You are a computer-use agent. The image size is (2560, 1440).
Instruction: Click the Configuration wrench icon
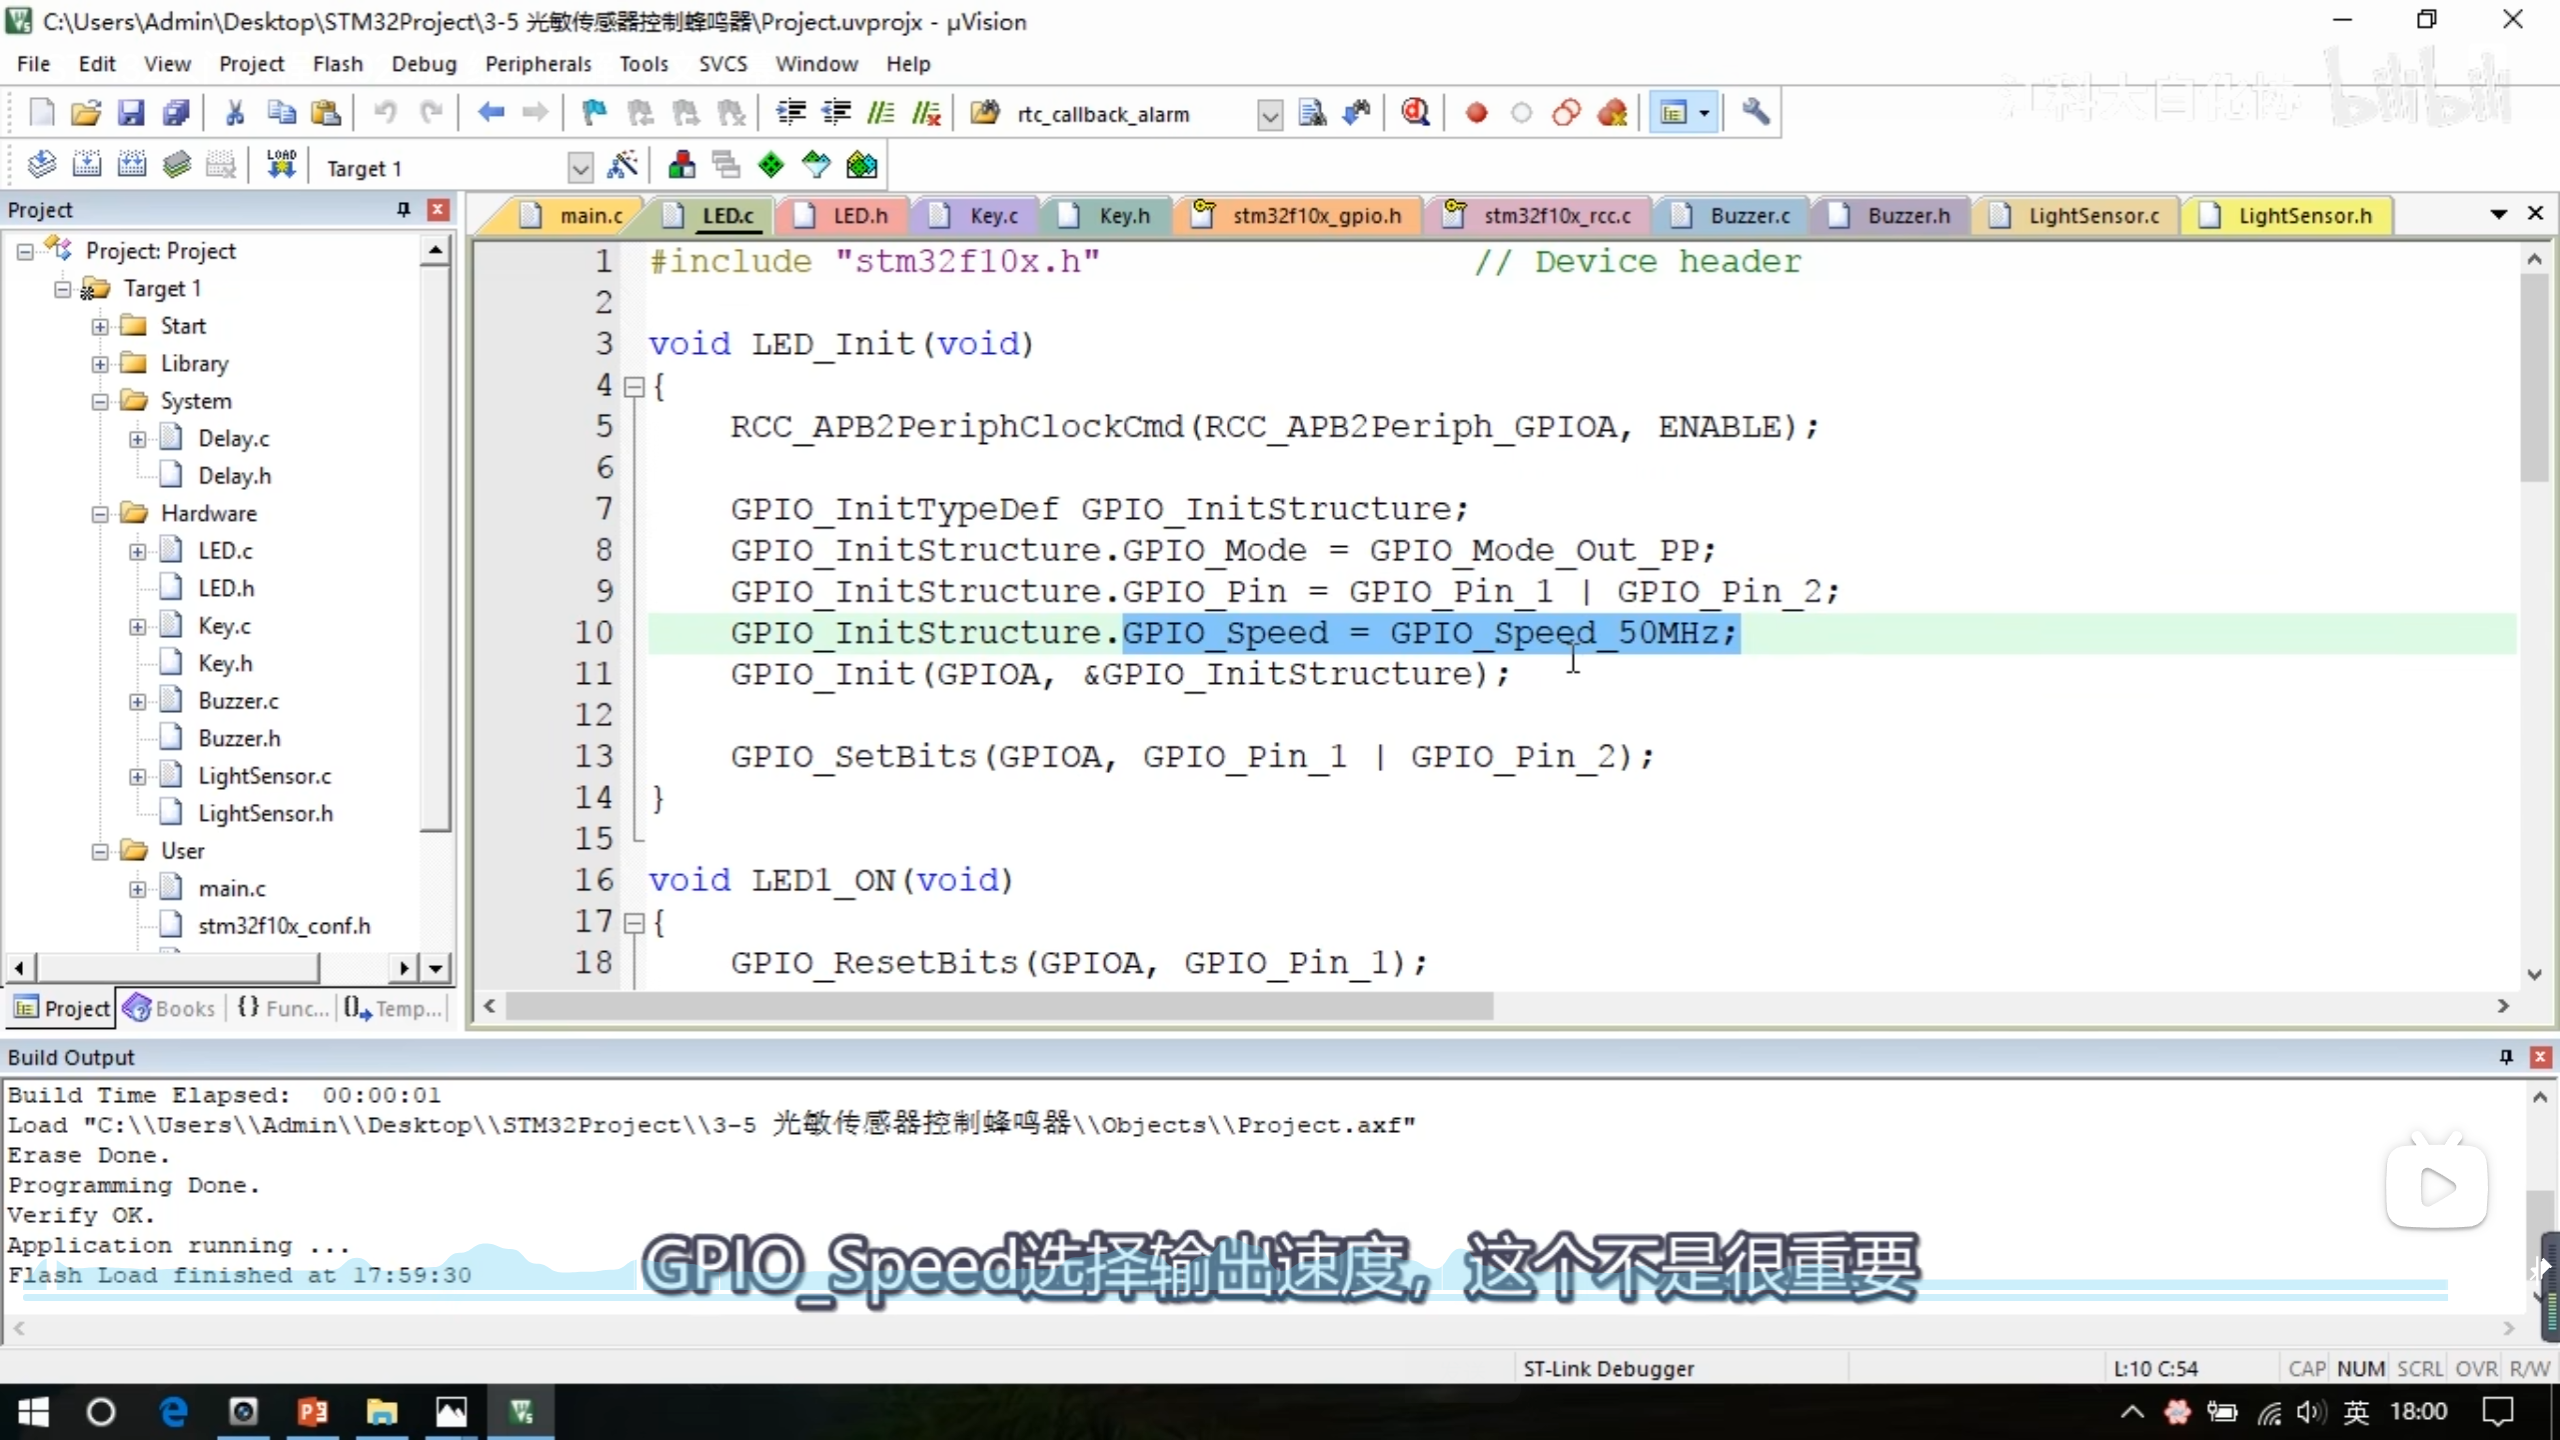[1756, 113]
